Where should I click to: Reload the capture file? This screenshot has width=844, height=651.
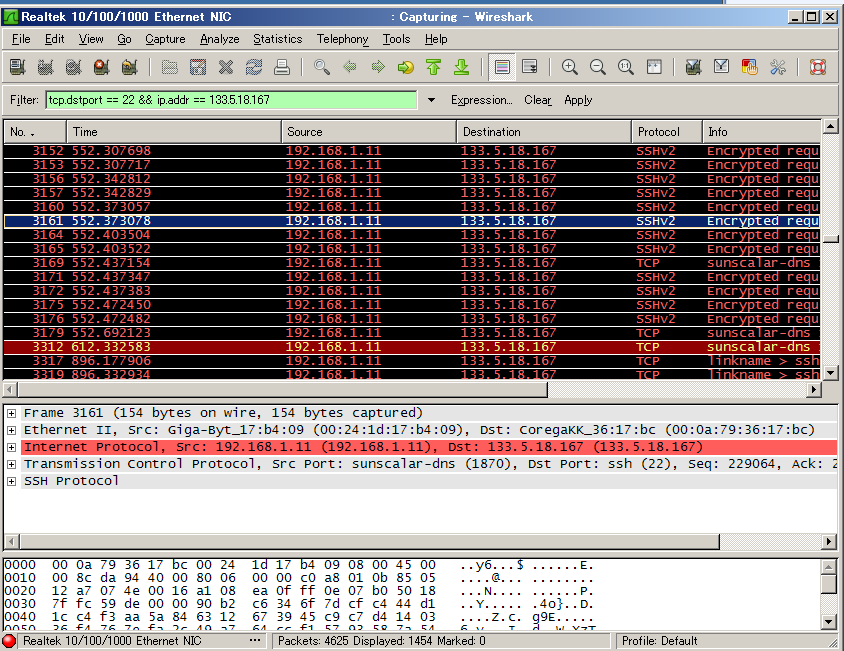[254, 67]
